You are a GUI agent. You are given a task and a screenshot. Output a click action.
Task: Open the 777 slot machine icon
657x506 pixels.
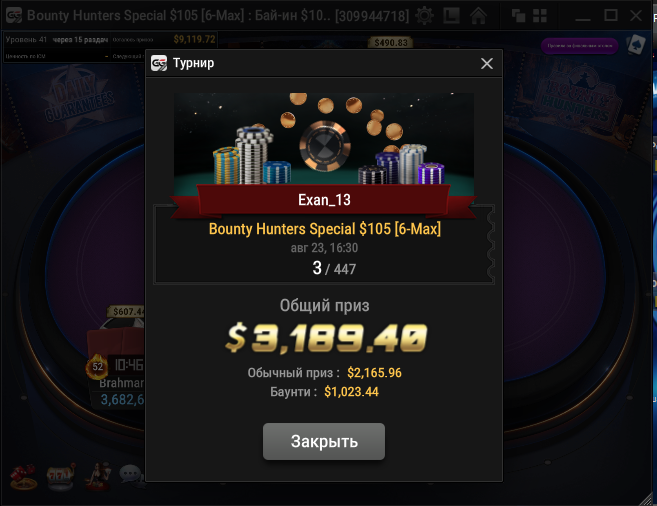[x=60, y=477]
